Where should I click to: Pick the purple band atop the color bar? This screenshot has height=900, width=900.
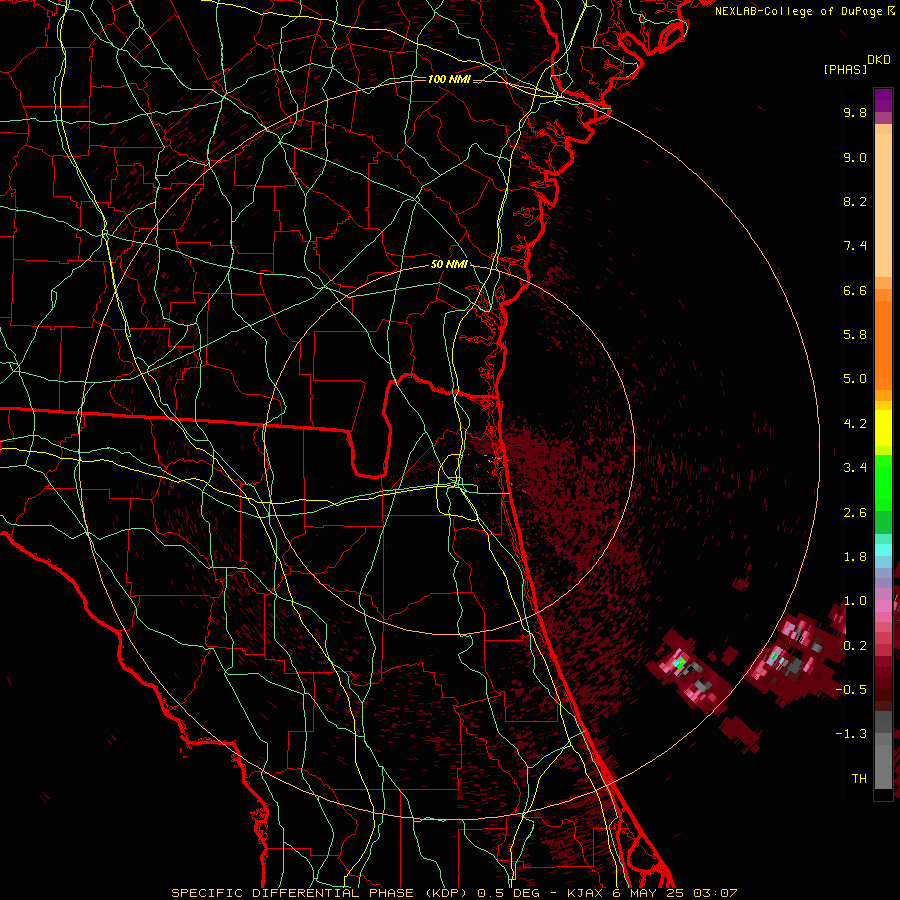883,100
